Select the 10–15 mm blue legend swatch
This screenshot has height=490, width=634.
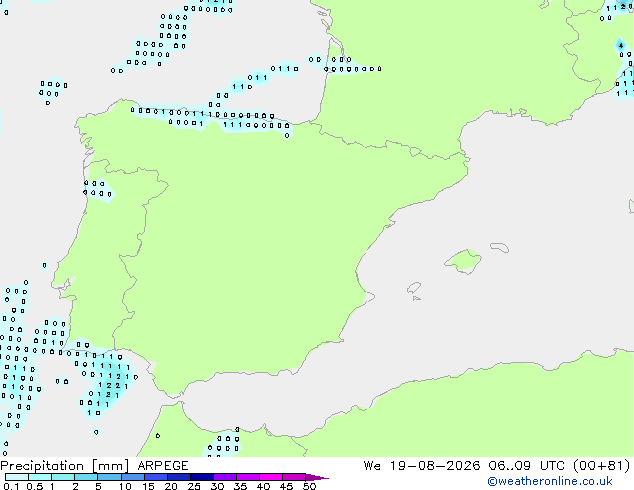coord(132,477)
